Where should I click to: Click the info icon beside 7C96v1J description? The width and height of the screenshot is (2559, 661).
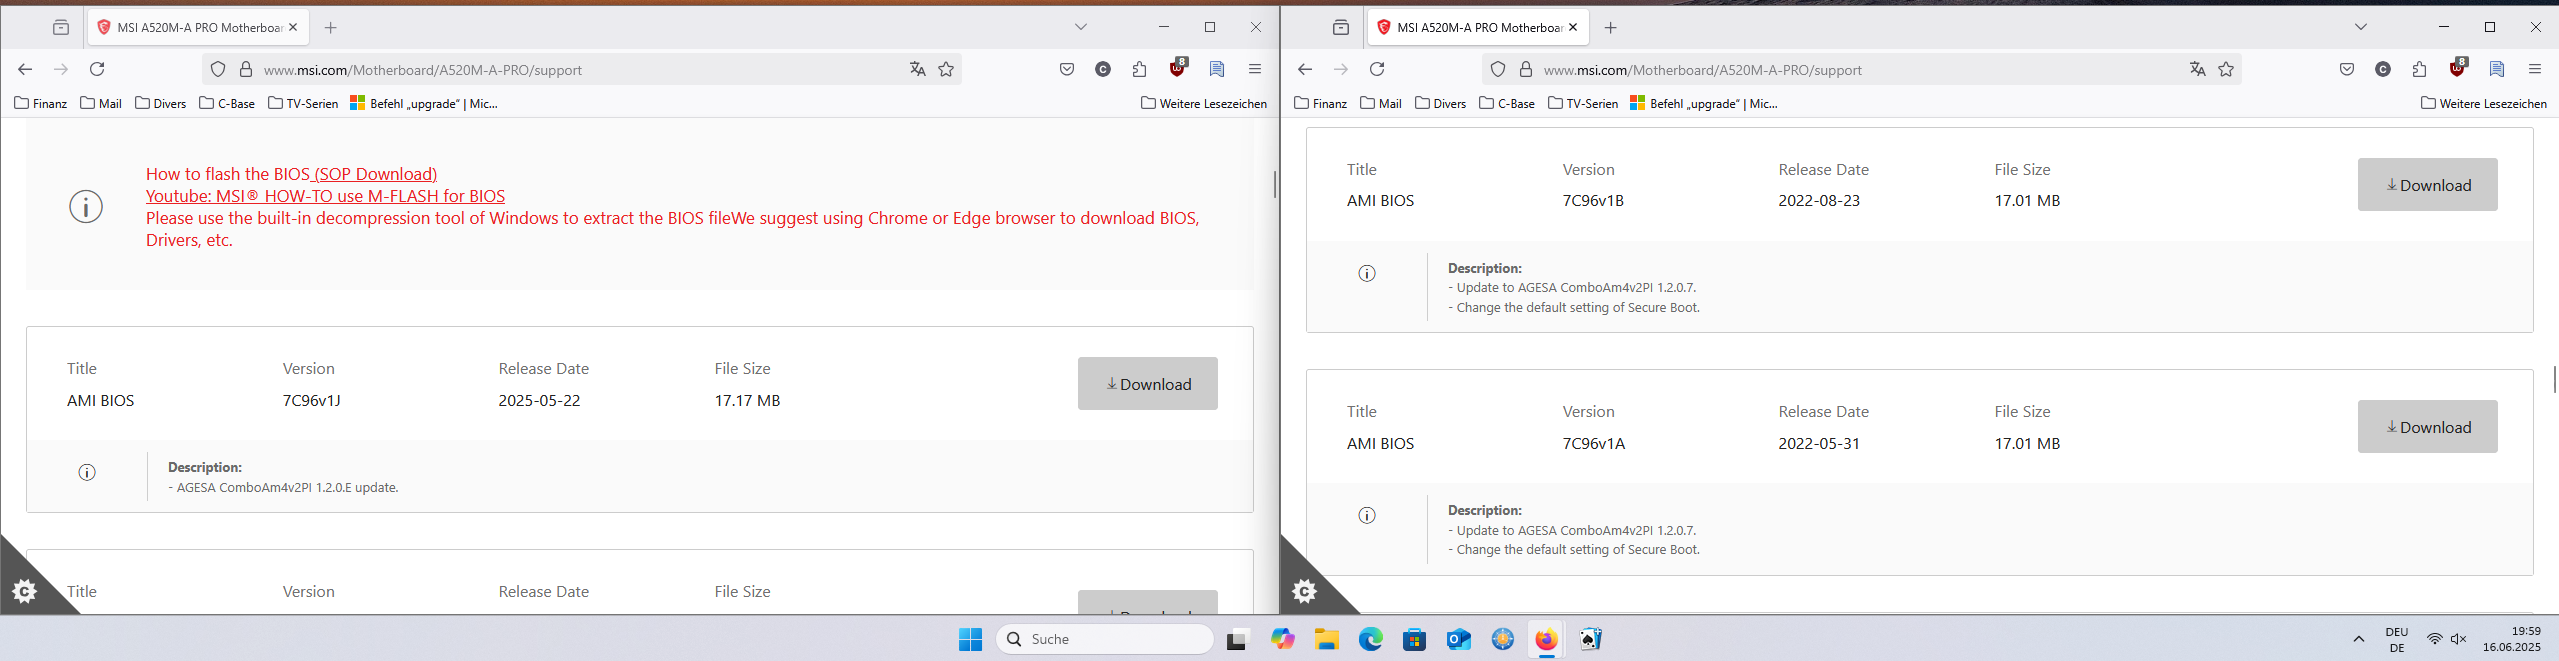tap(87, 472)
